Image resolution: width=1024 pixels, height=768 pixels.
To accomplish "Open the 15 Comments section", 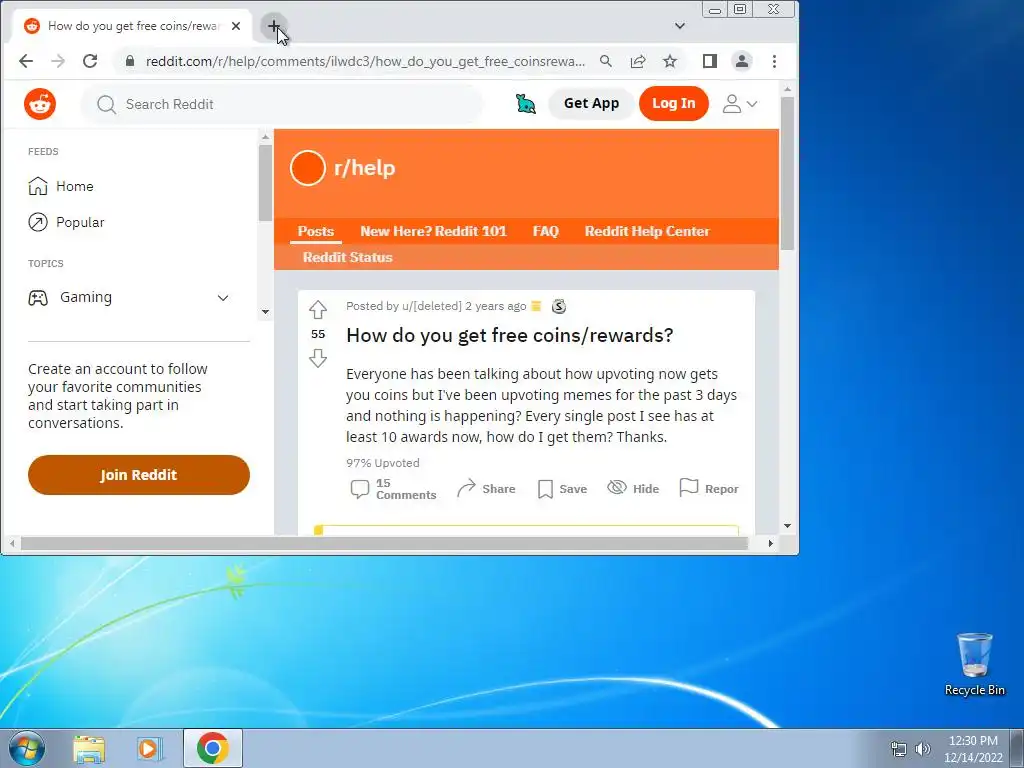I will pos(393,489).
